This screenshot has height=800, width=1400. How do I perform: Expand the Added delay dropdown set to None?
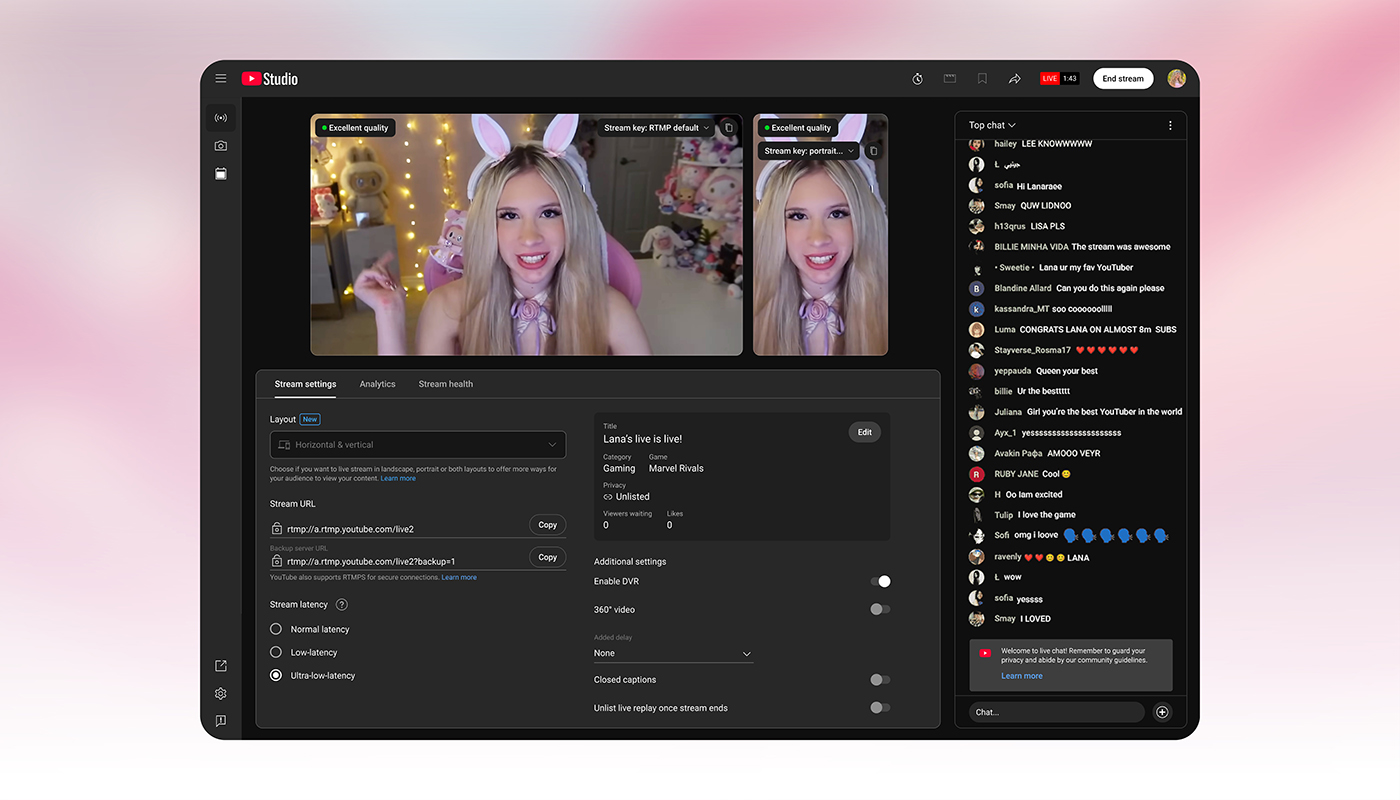[672, 652]
